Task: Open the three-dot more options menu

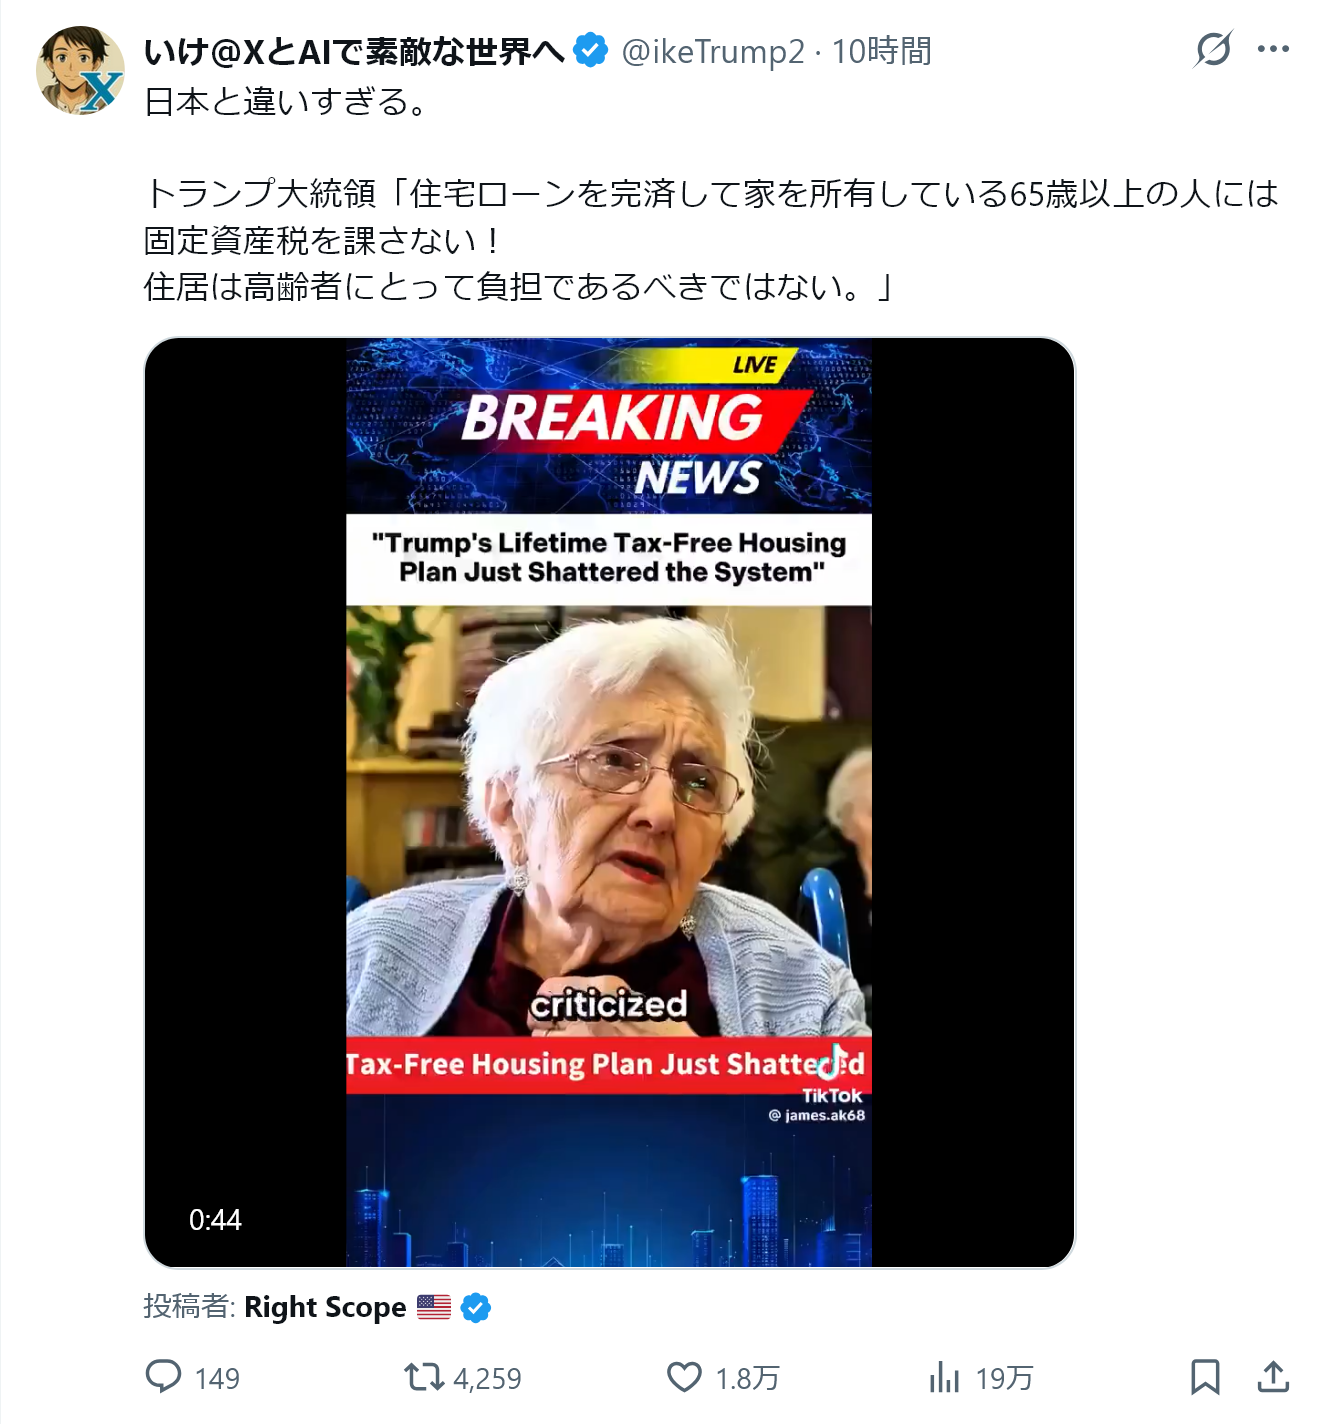Action: (x=1273, y=49)
